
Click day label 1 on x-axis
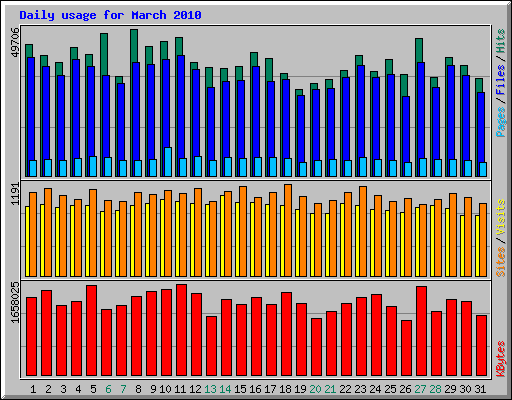[33, 389]
